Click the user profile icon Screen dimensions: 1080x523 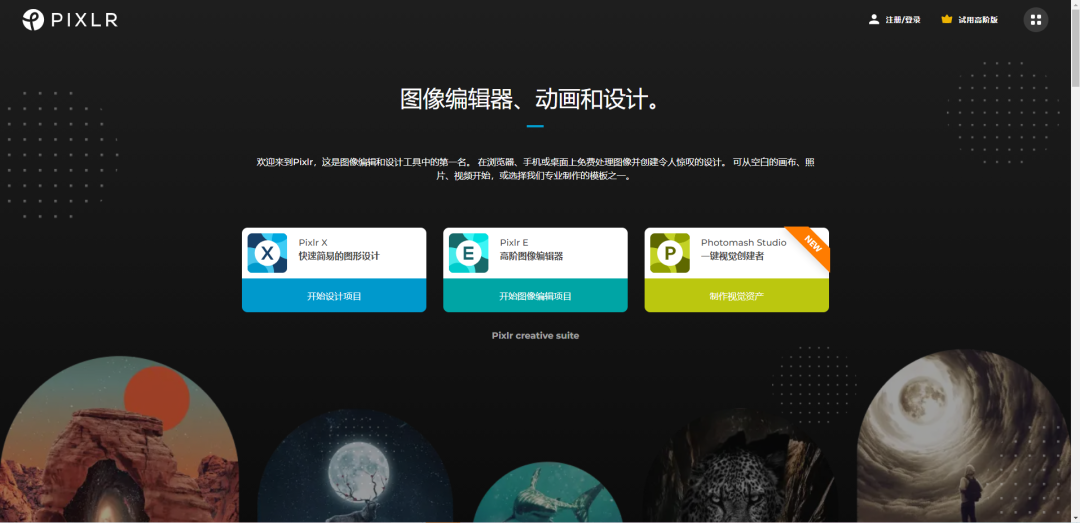tap(874, 19)
